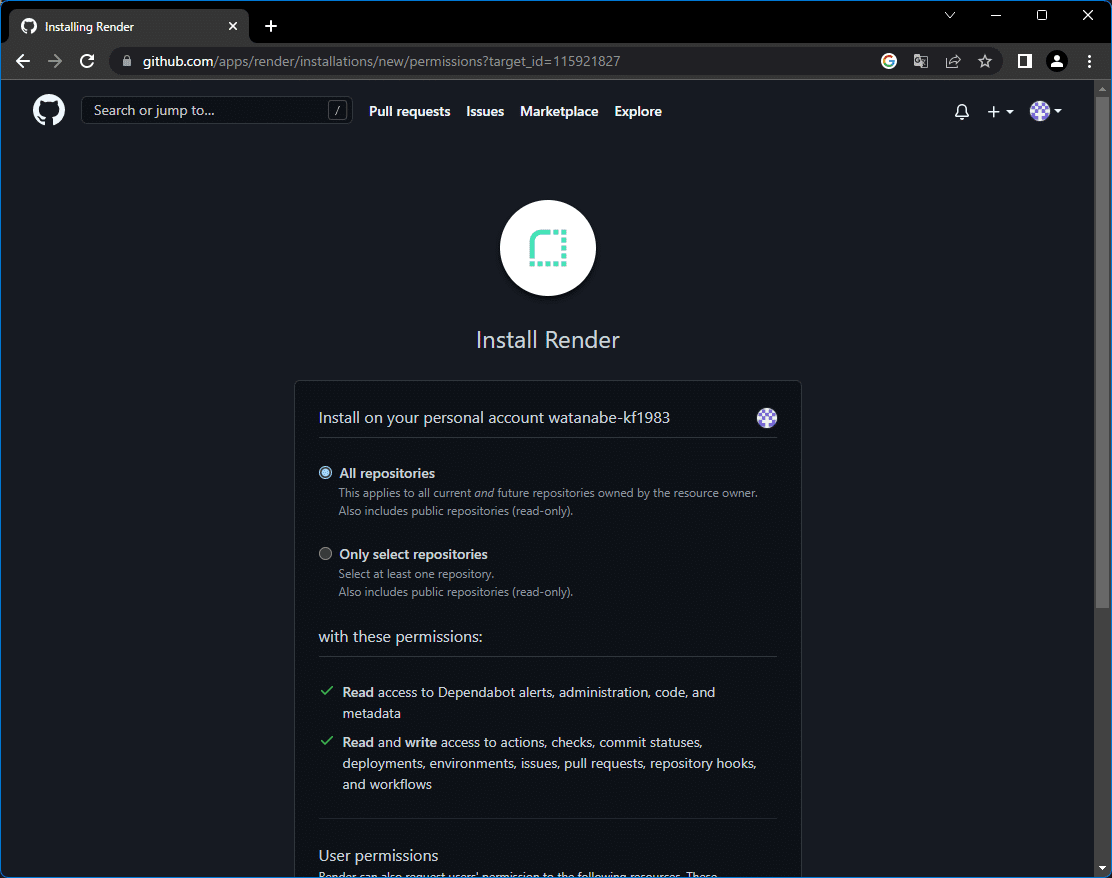Minimize the browser window
The image size is (1112, 878).
tap(996, 15)
